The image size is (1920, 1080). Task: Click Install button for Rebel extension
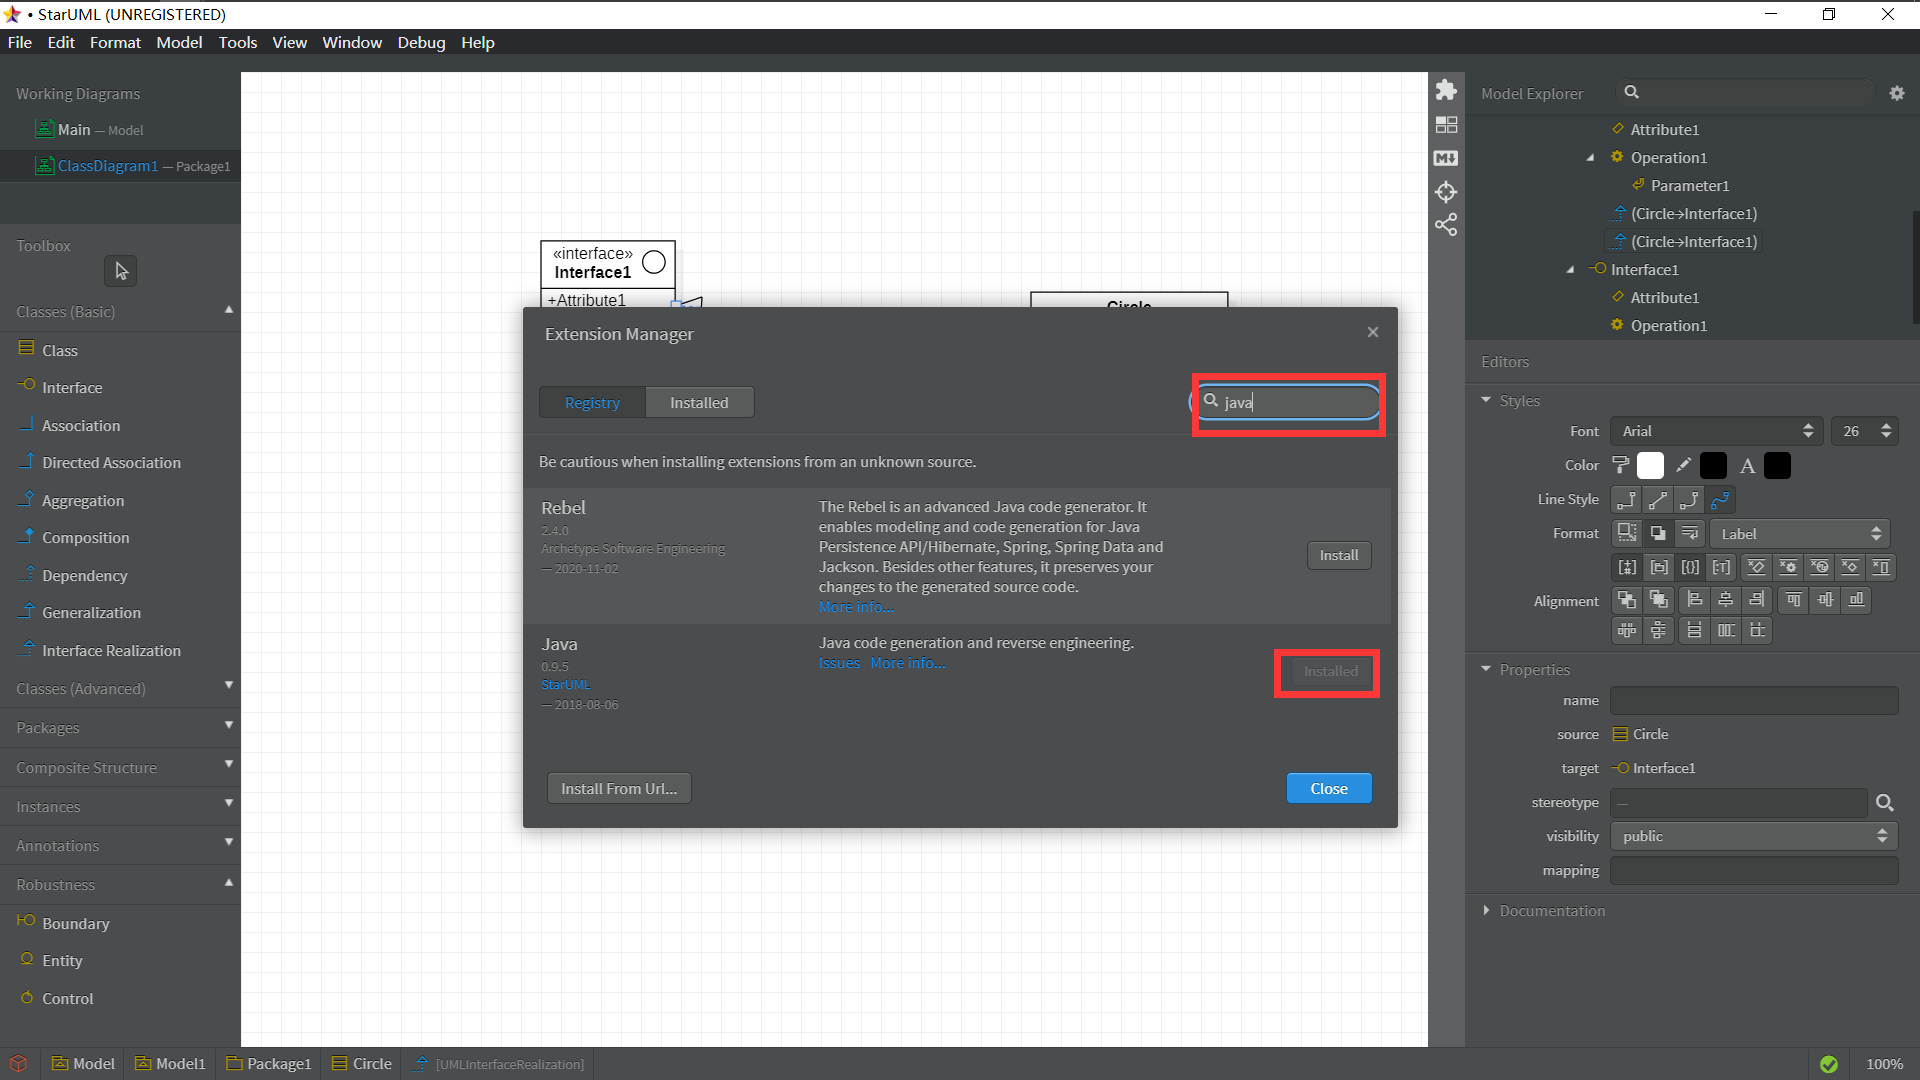1338,554
